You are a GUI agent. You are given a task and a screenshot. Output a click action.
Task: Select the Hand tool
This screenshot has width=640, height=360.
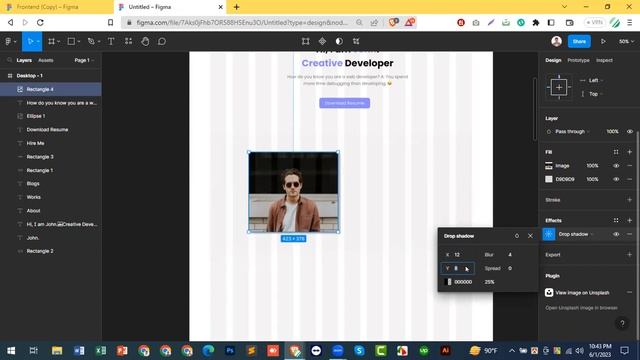145,41
